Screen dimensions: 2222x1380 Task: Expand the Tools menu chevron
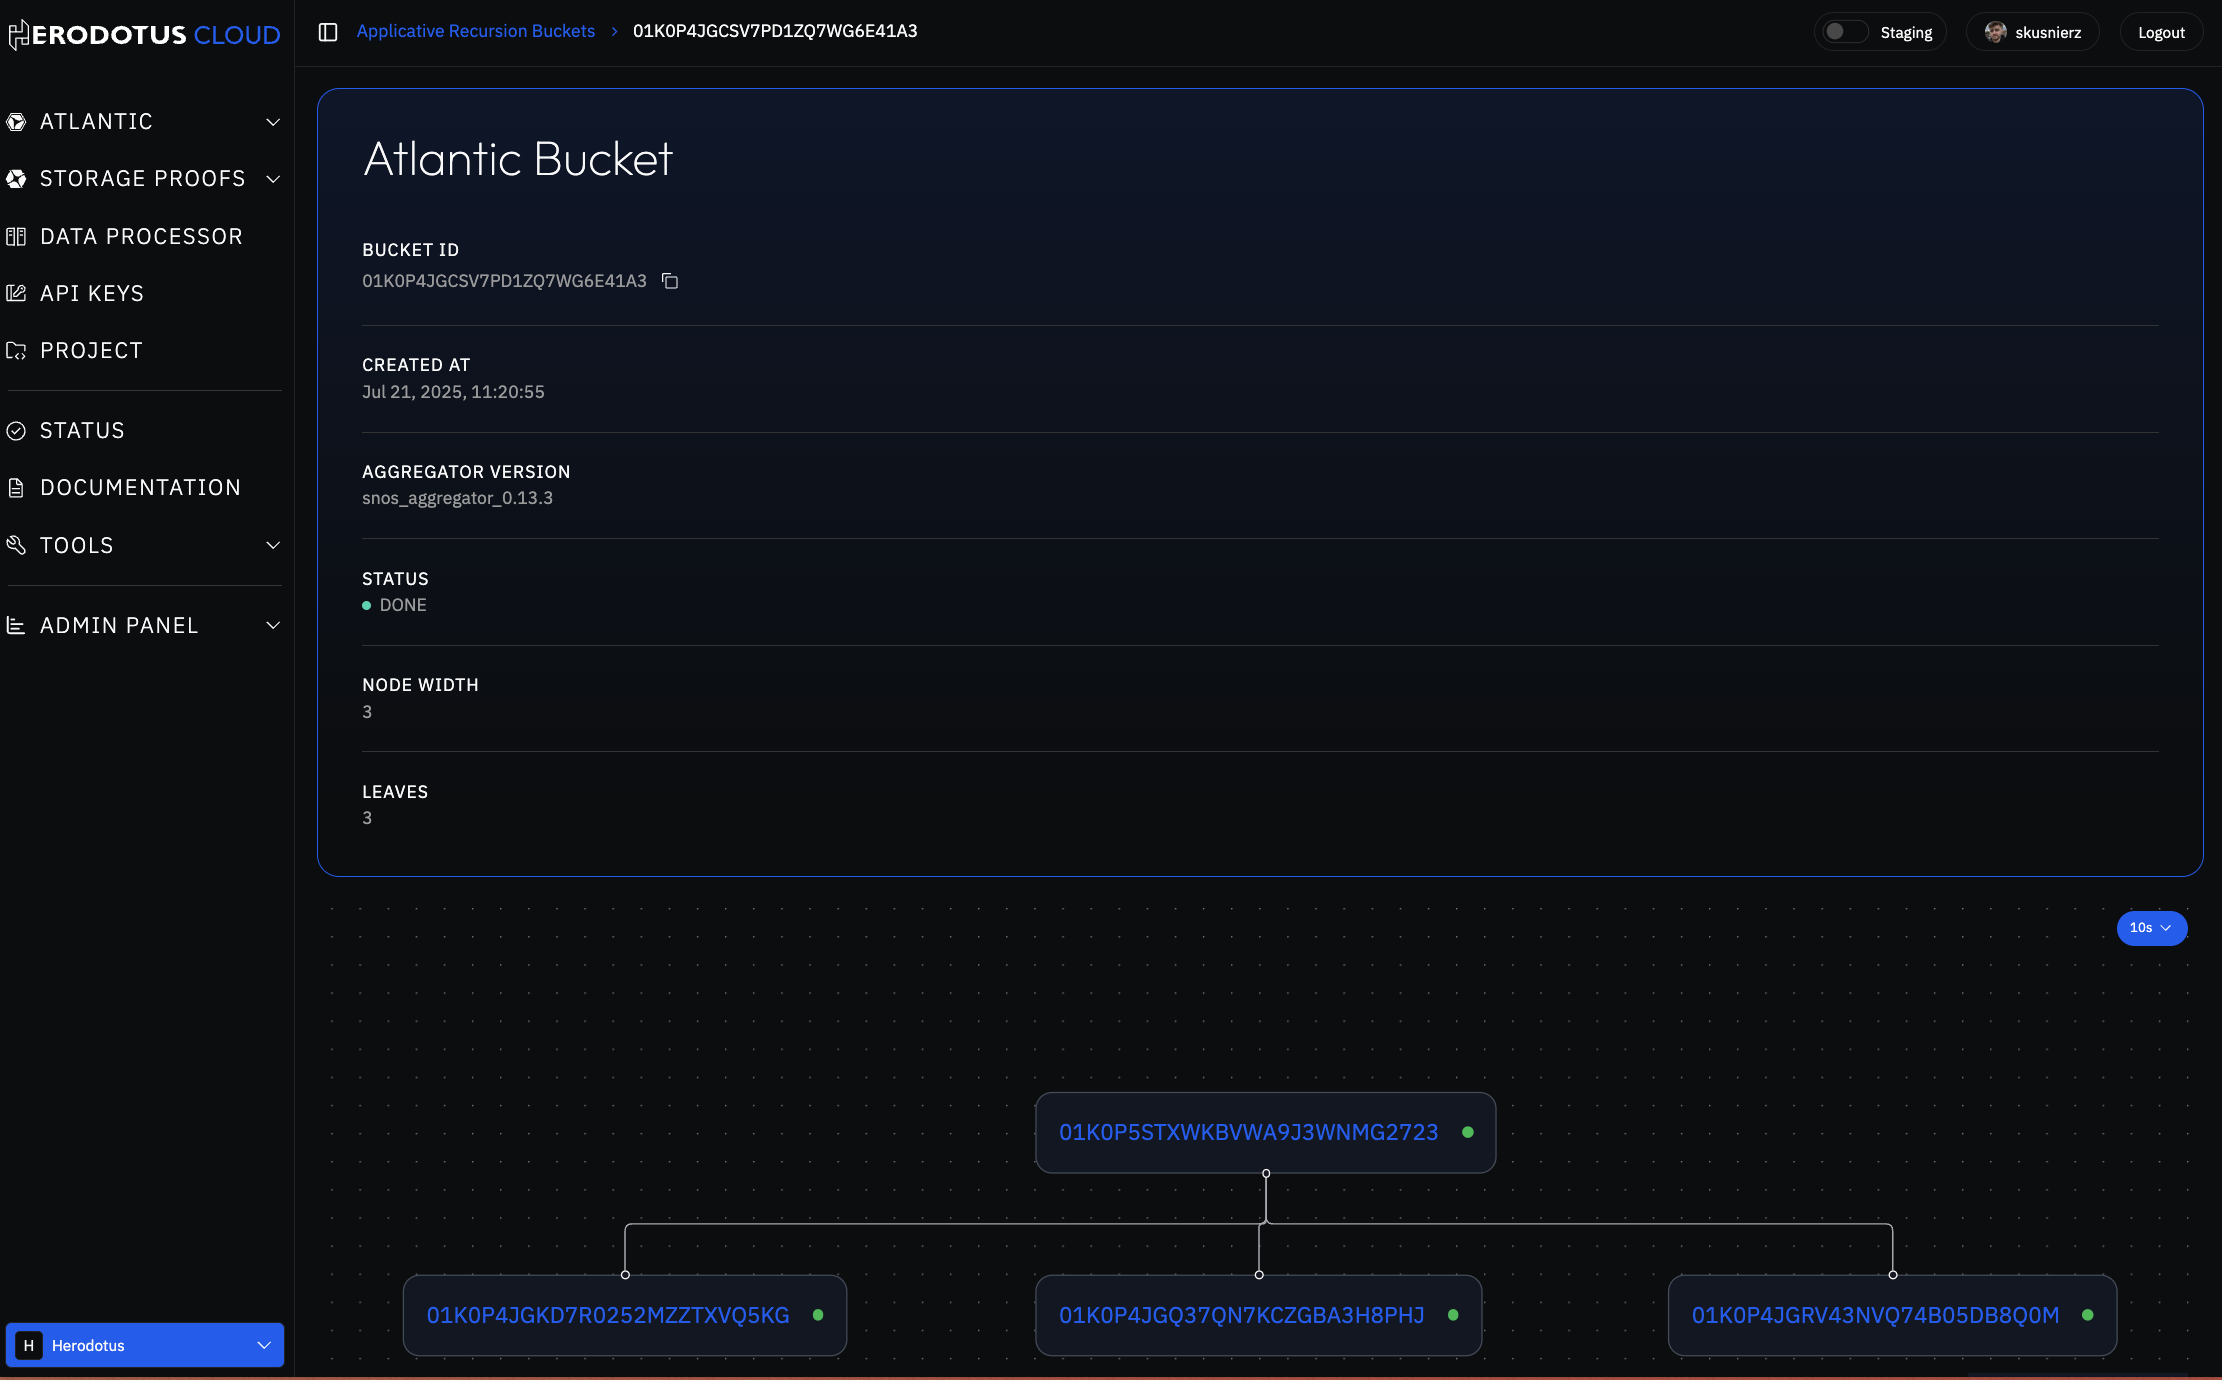click(x=273, y=545)
